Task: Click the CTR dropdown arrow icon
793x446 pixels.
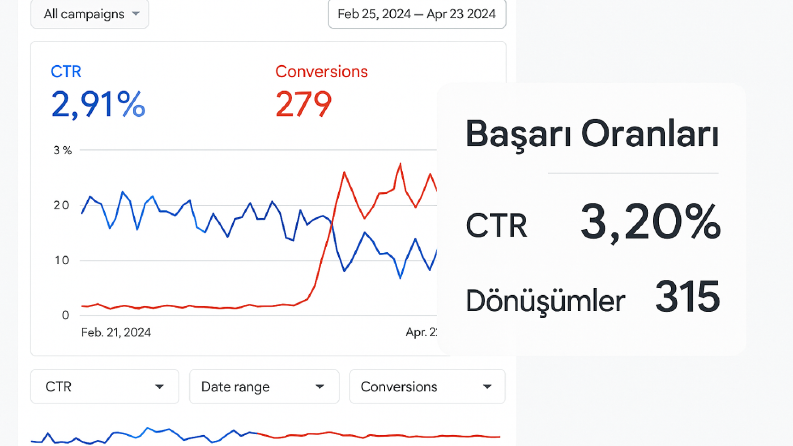Action: click(159, 387)
